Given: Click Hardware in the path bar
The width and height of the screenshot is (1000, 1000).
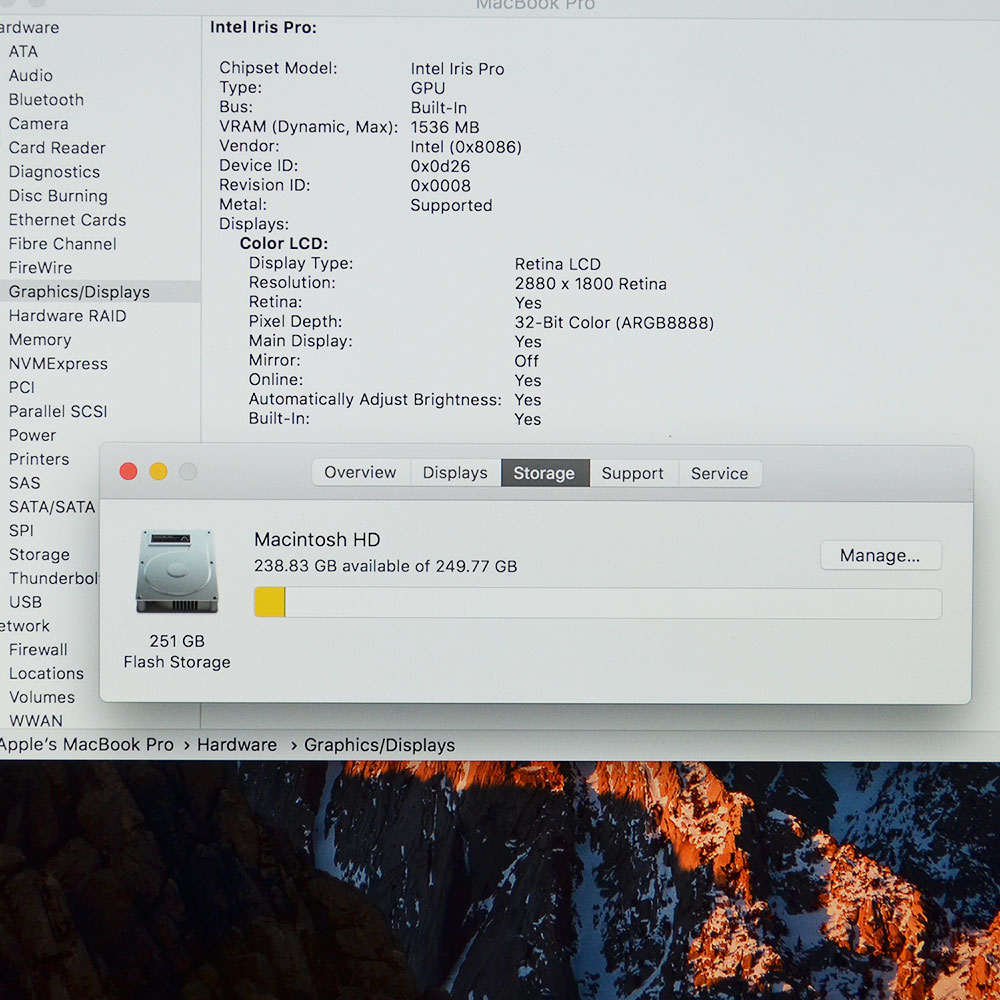Looking at the screenshot, I should click(237, 745).
